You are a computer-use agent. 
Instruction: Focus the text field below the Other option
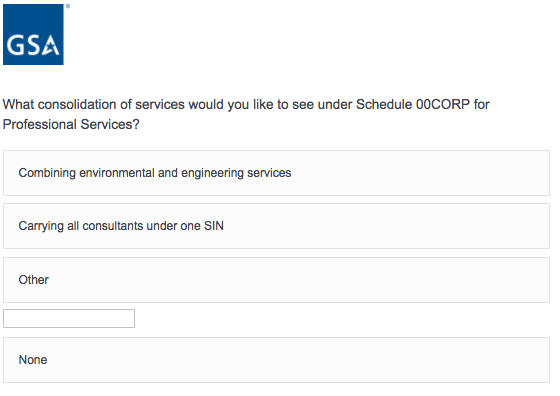[69, 319]
